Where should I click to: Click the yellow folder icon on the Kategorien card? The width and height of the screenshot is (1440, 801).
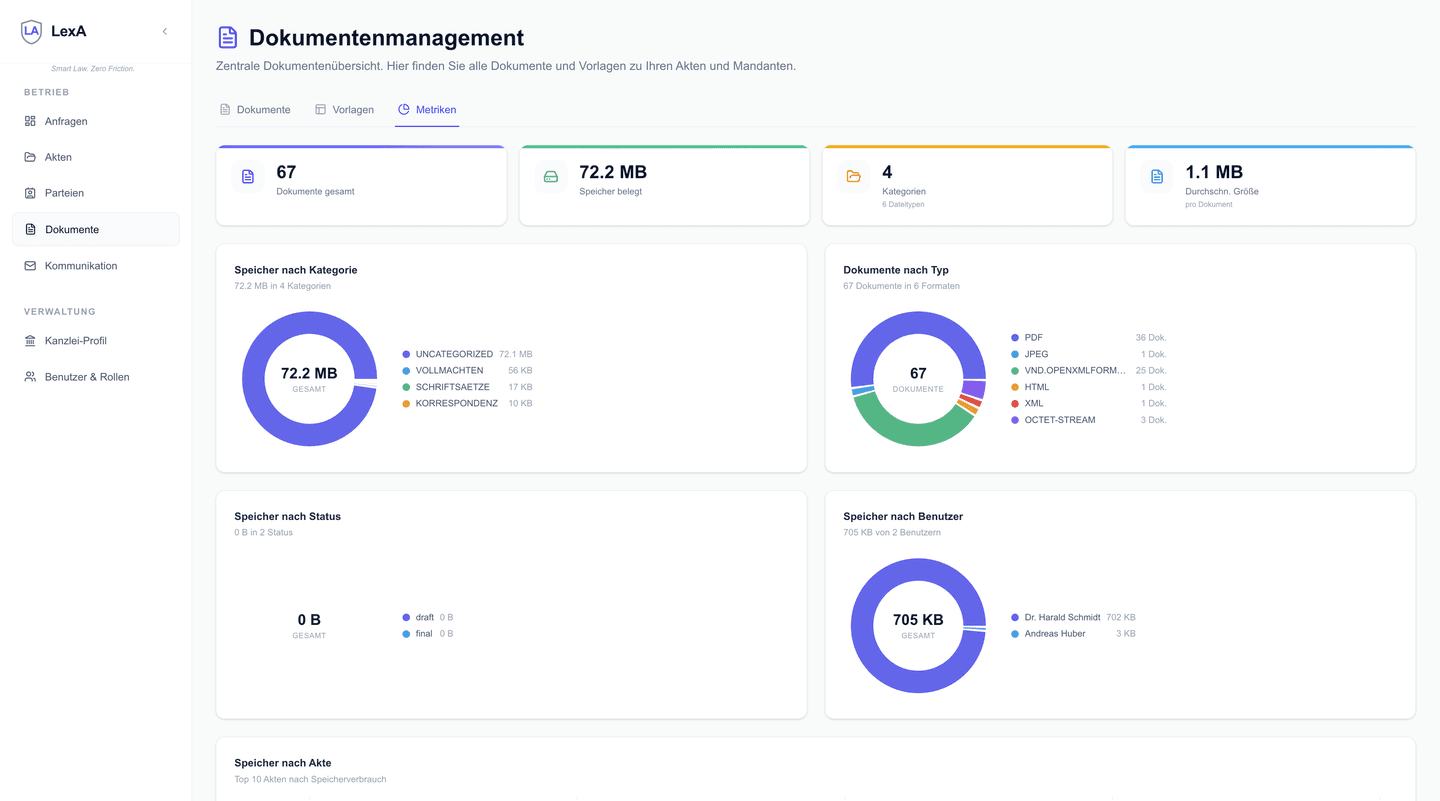point(854,176)
